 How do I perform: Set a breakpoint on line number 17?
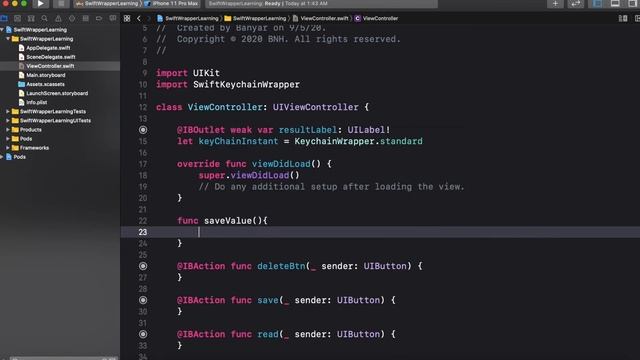[143, 164]
